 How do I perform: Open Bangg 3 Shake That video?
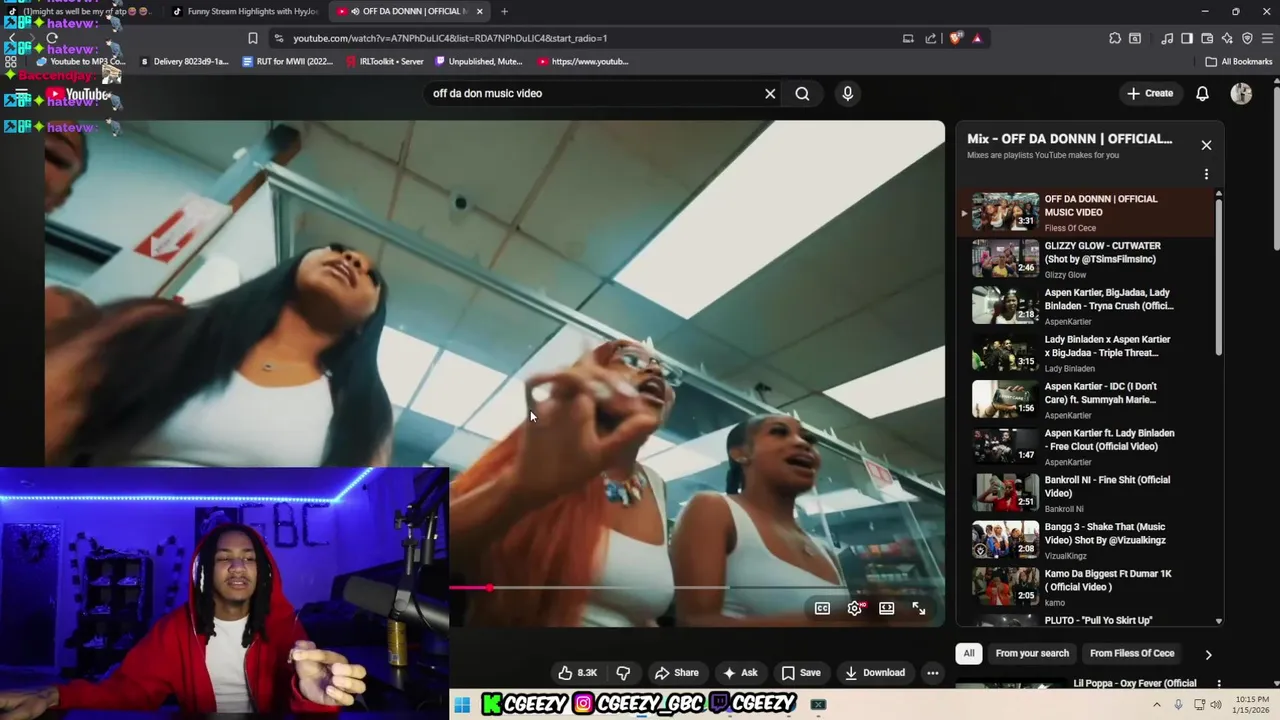click(x=1085, y=540)
